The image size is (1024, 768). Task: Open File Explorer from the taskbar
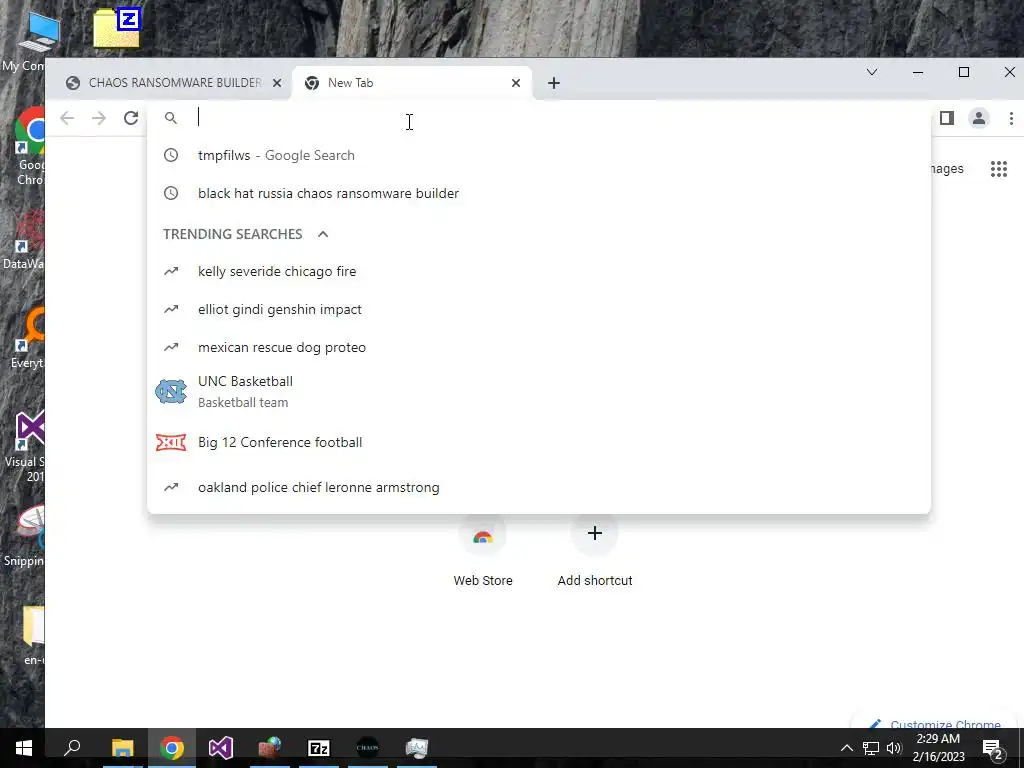(x=122, y=748)
